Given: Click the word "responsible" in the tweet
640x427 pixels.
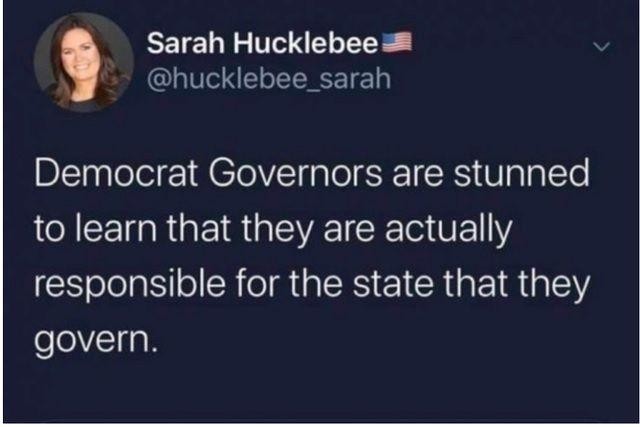Looking at the screenshot, I should click(x=130, y=285).
